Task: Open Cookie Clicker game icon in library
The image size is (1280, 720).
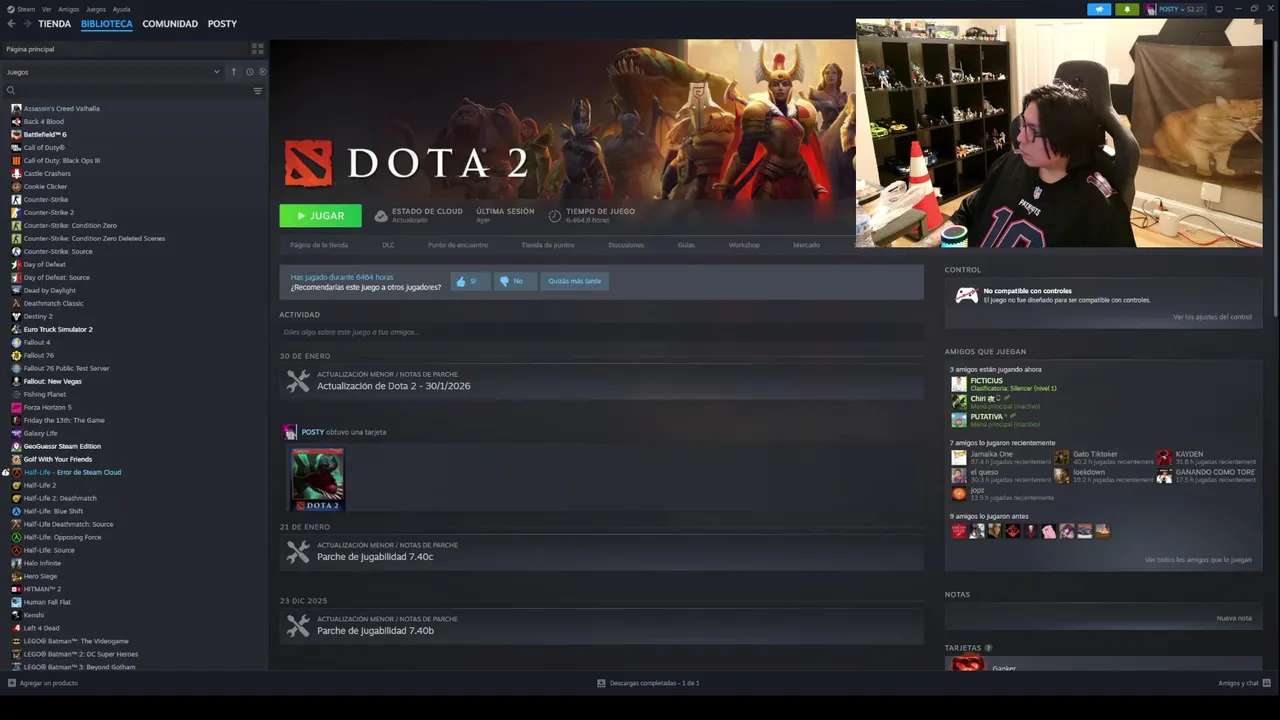Action: tap(16, 186)
